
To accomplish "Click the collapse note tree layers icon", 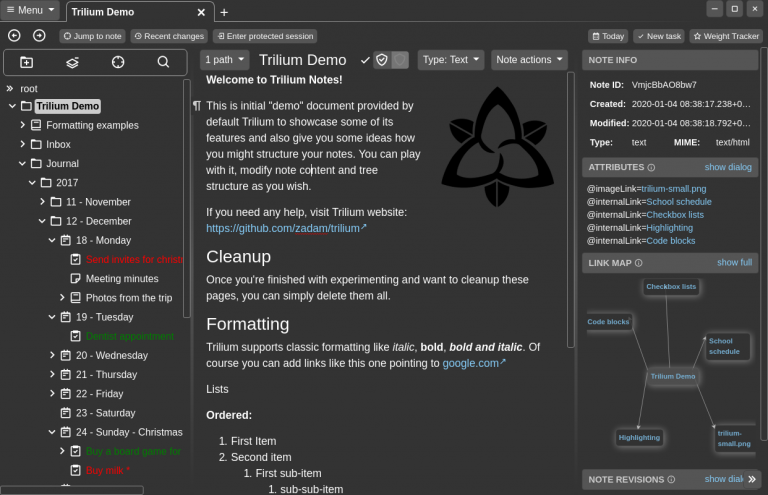I will [x=72, y=62].
